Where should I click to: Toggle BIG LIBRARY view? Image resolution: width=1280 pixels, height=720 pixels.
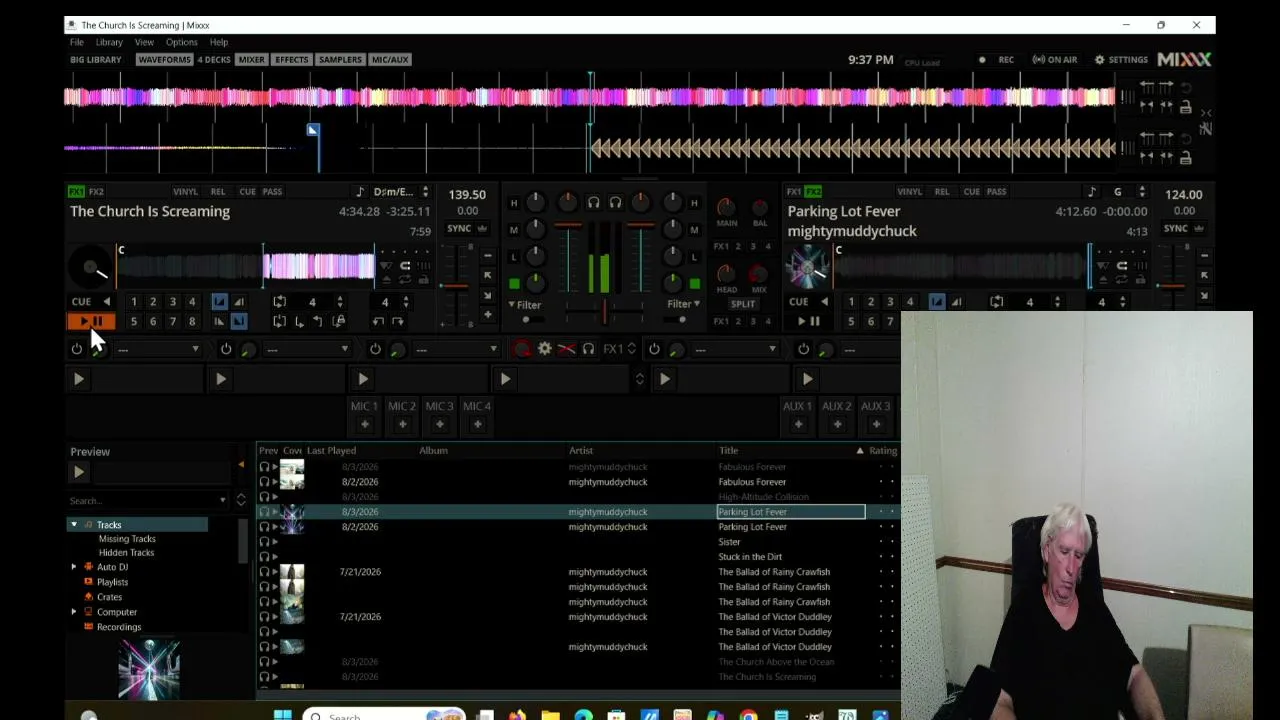[96, 60]
